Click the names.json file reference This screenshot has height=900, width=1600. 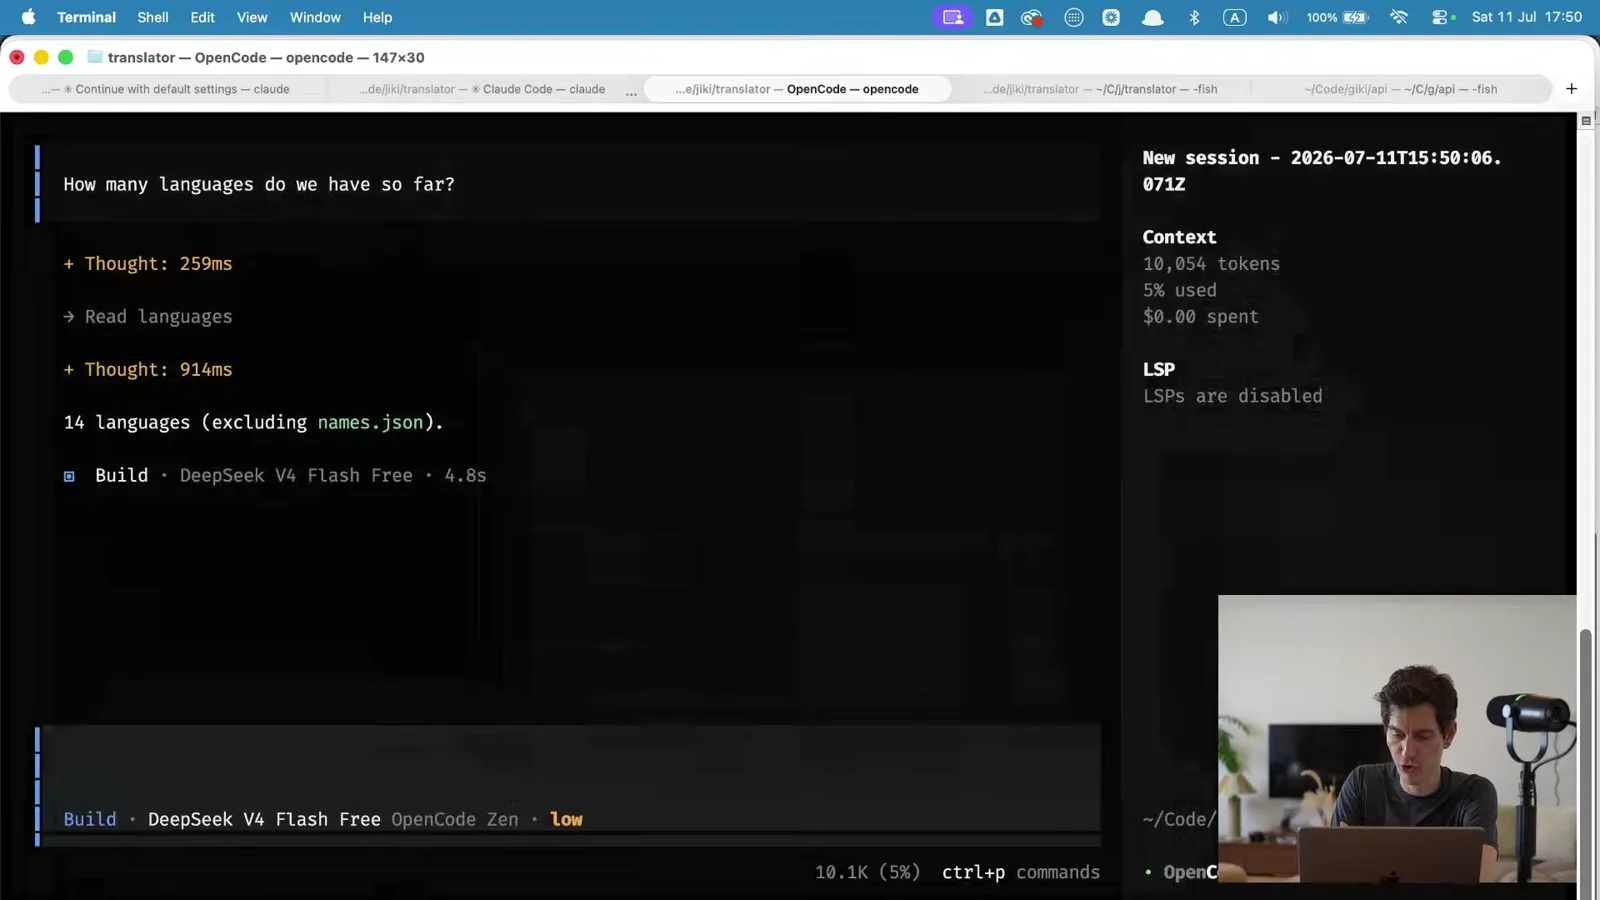(370, 423)
